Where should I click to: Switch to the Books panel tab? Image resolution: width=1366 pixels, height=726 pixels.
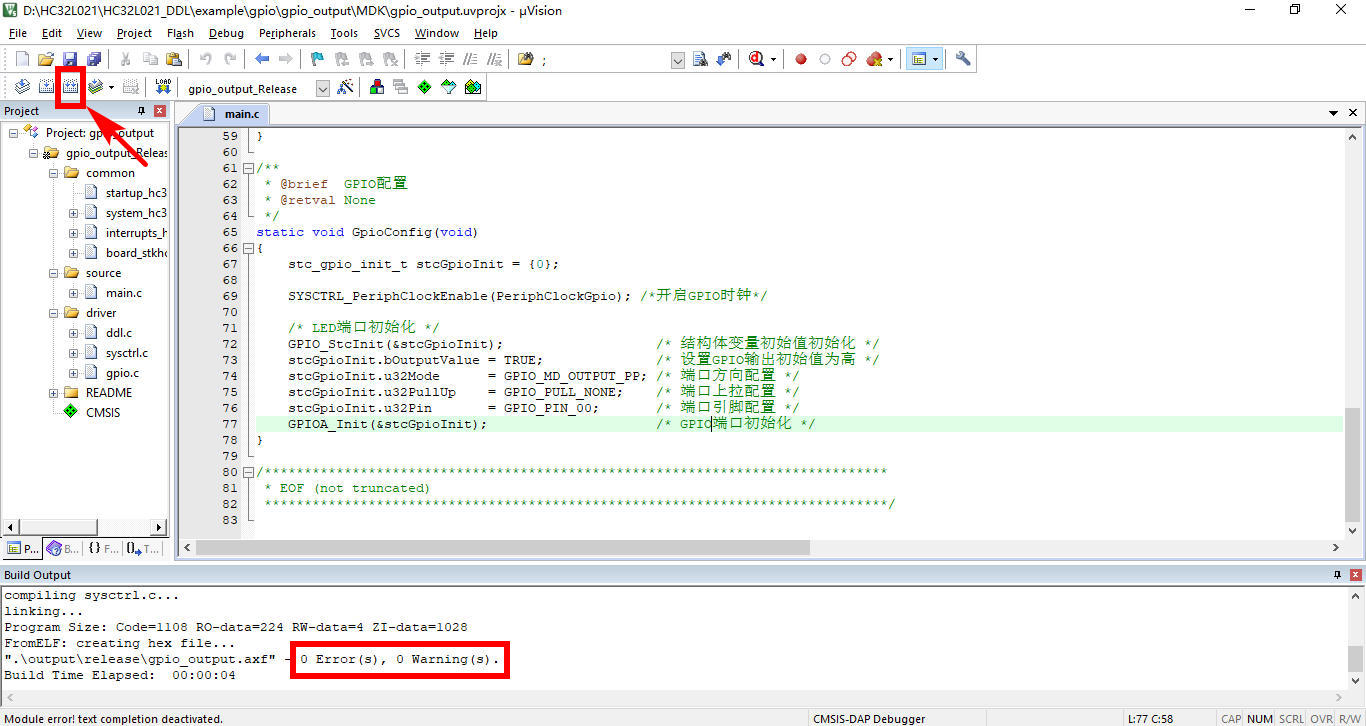pos(62,548)
